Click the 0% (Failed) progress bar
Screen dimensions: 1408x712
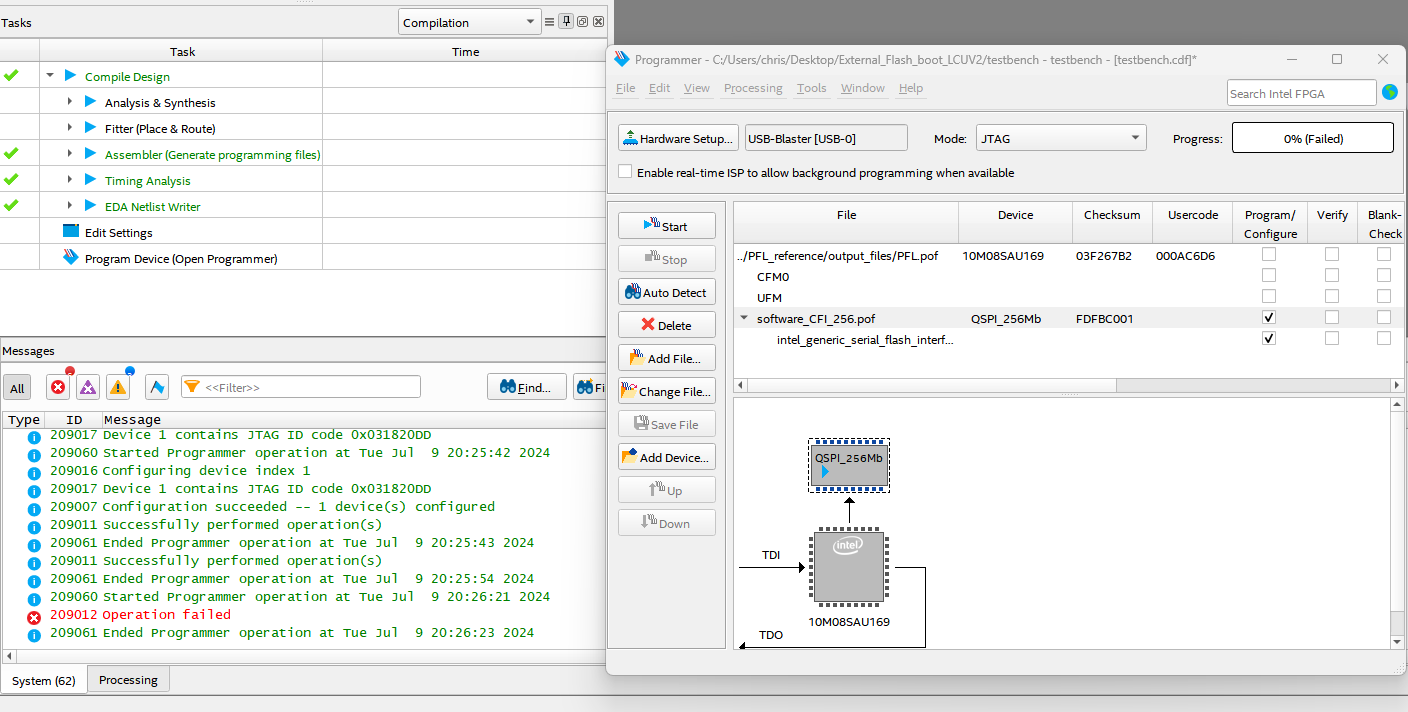pyautogui.click(x=1313, y=138)
